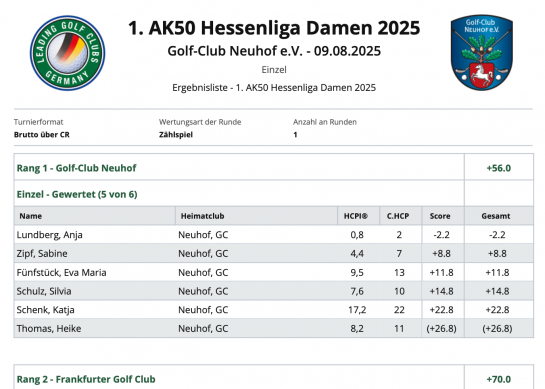Select player Fünfstück, Eva Maria
The width and height of the screenshot is (545, 389).
[61, 272]
